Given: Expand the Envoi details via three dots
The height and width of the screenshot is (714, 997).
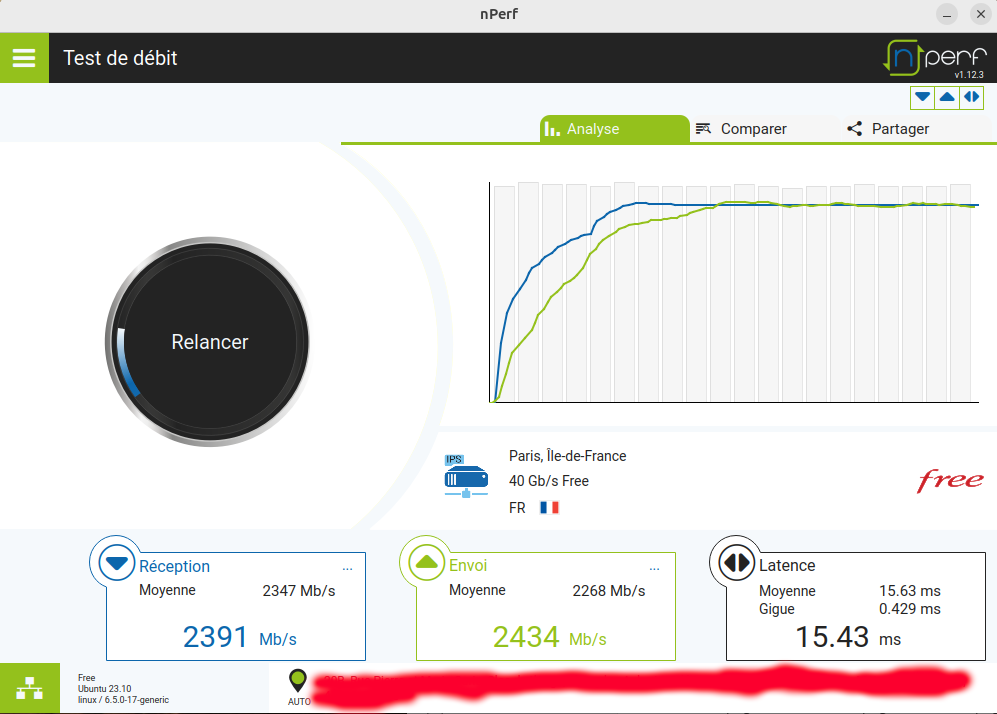Looking at the screenshot, I should pyautogui.click(x=656, y=568).
